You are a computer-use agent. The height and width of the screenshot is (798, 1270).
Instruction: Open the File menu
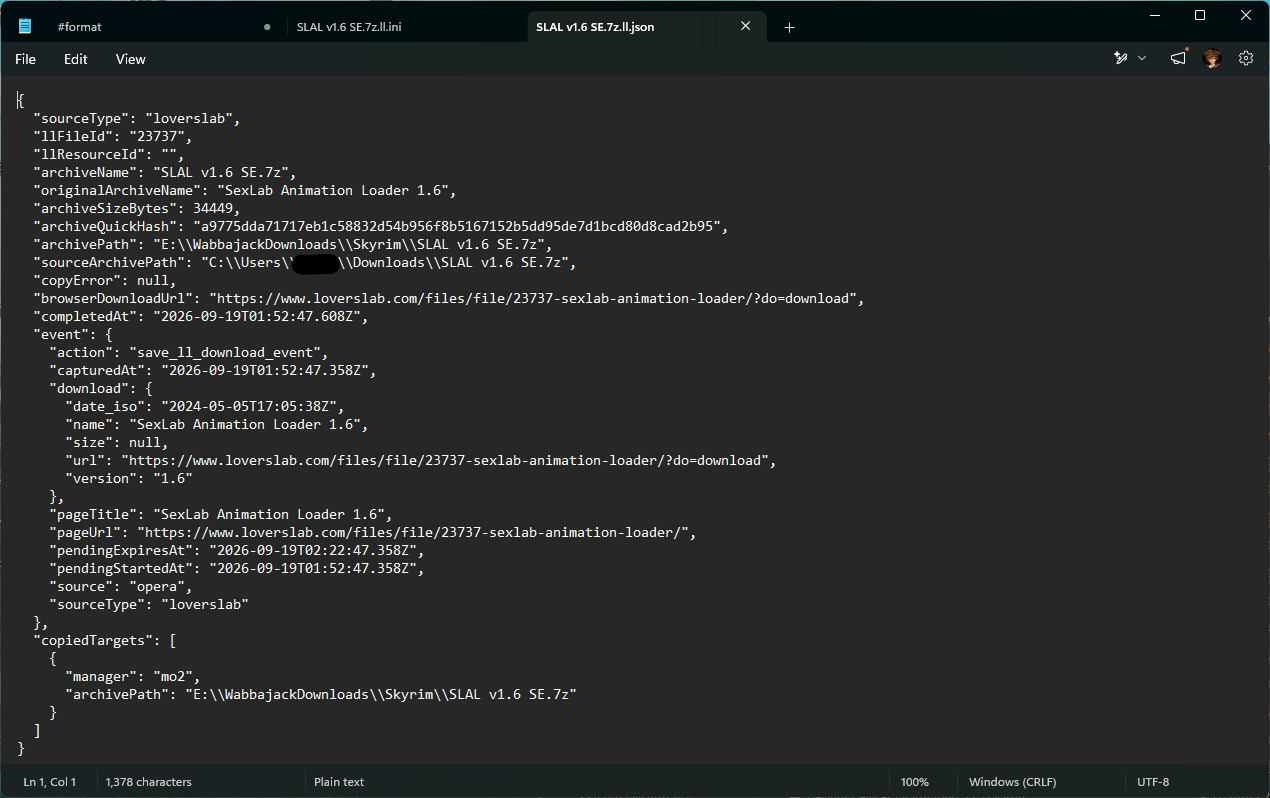pyautogui.click(x=25, y=59)
